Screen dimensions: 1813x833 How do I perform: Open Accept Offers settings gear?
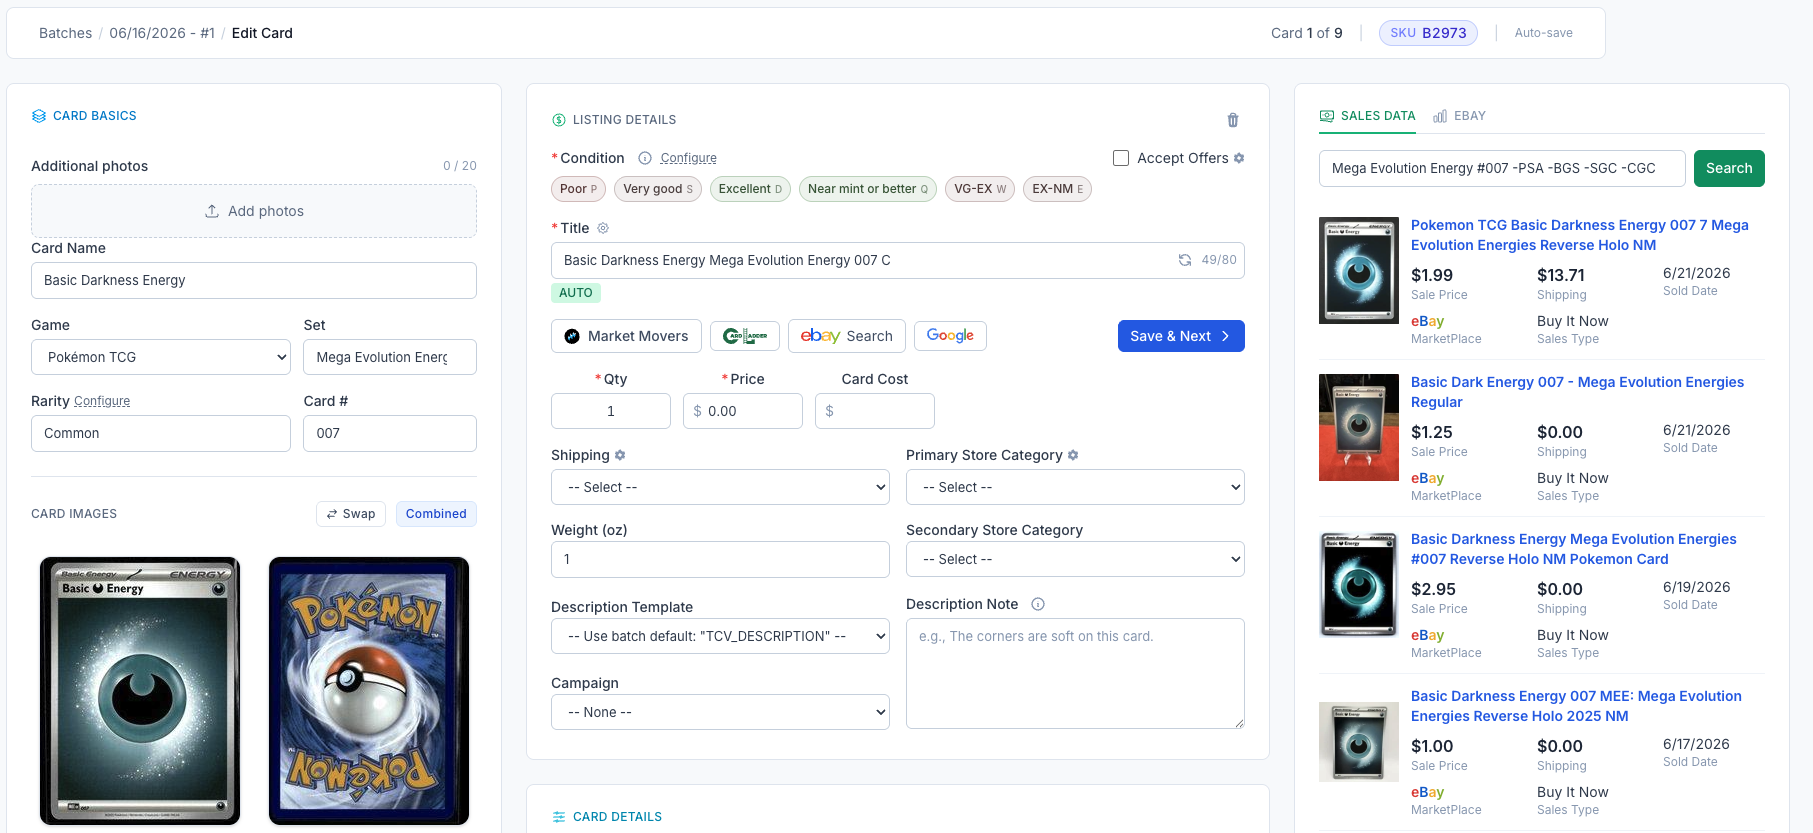1239,158
